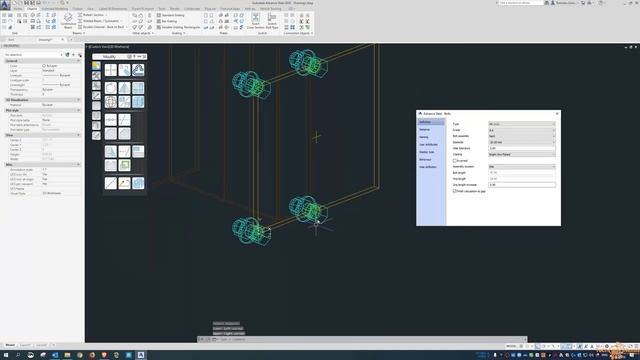Screen dimensions: 640x360
Task: Switch to Extended Modeling ribbon tab
Action: coord(55,9)
